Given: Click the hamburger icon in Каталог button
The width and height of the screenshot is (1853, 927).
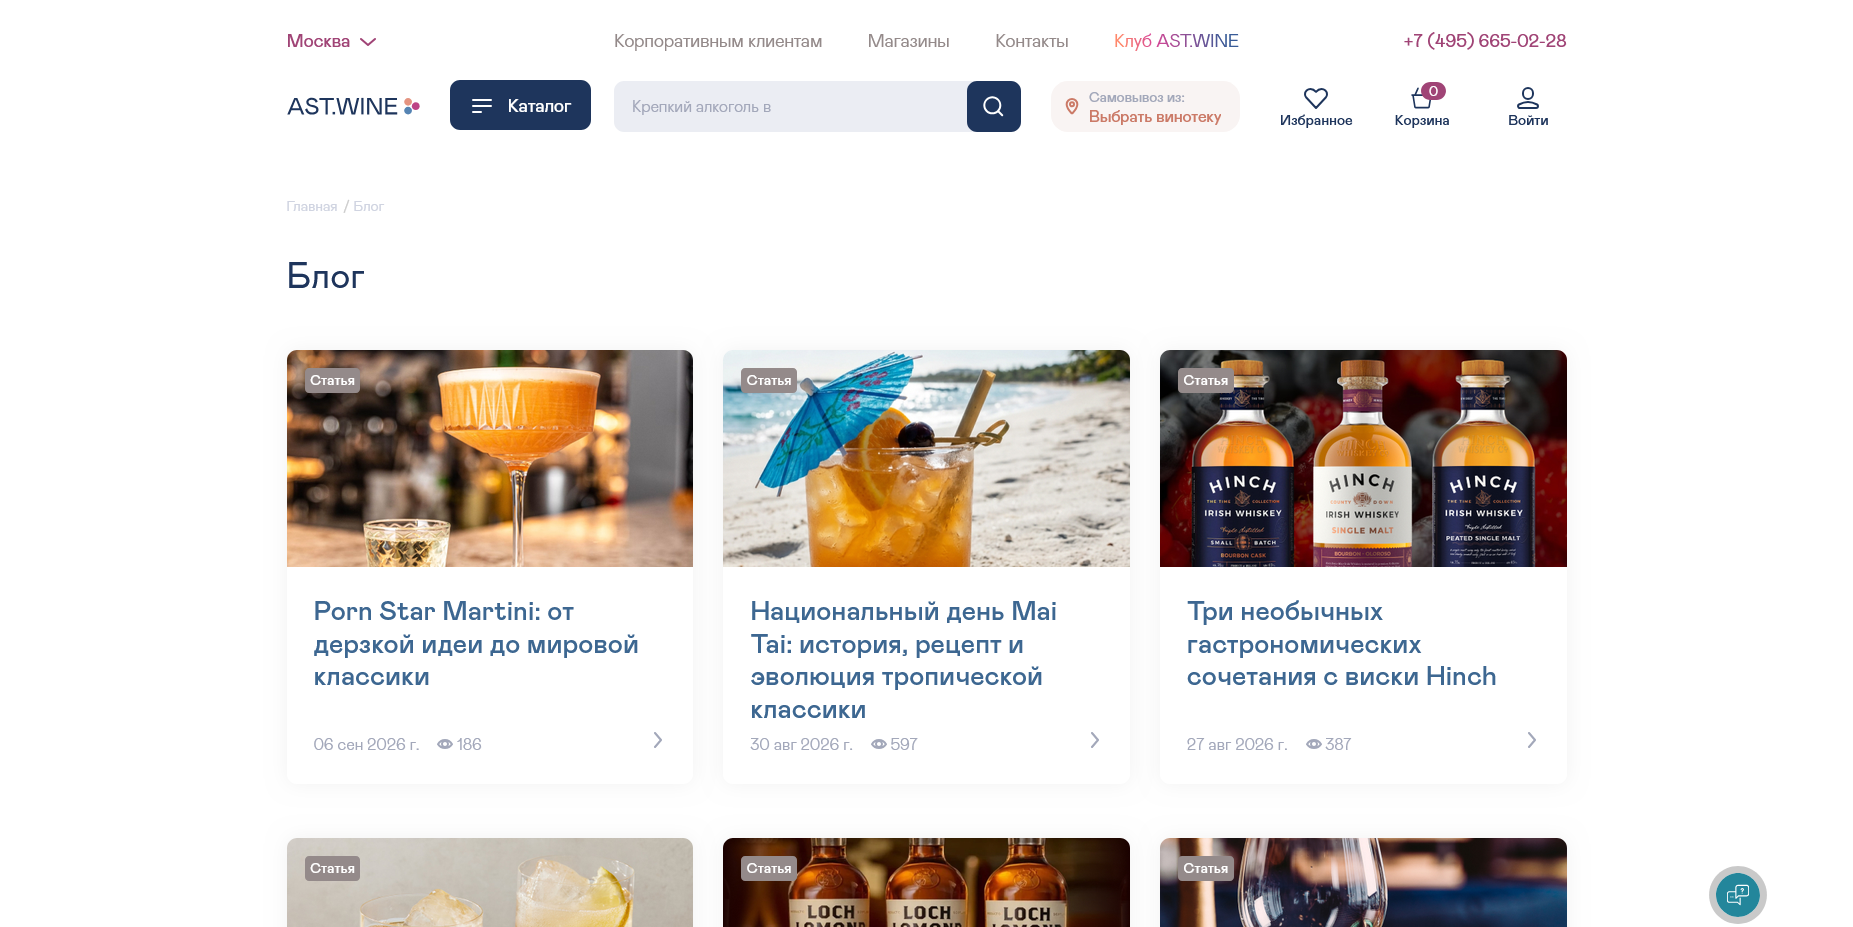Looking at the screenshot, I should [482, 106].
